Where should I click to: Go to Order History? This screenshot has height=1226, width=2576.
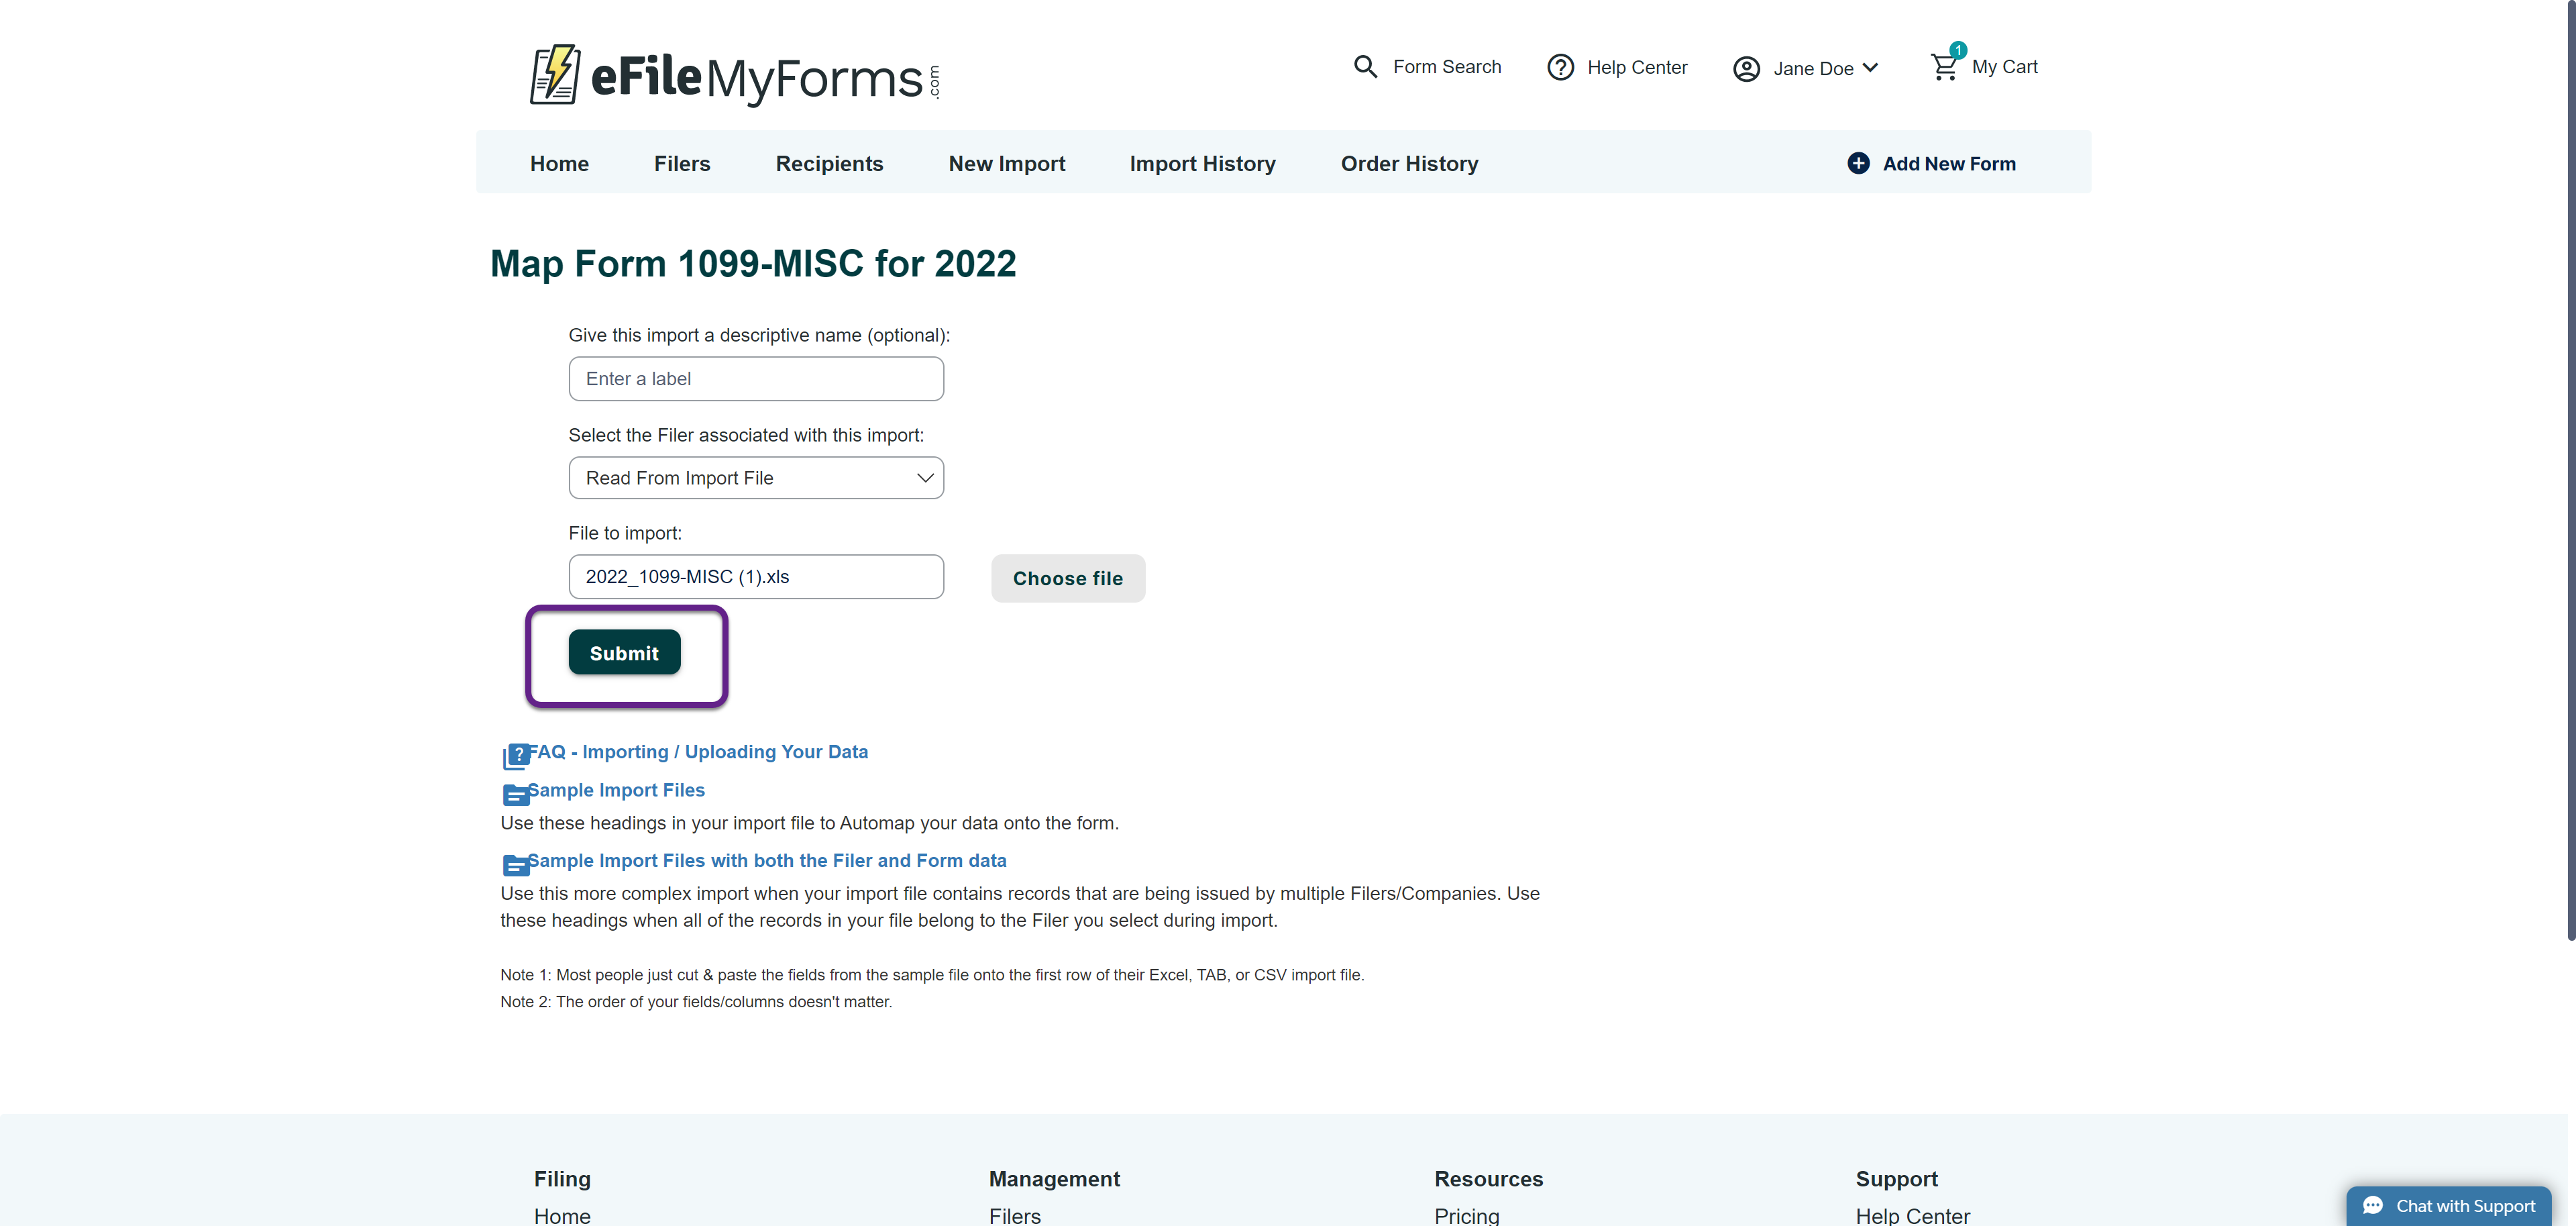tap(1409, 163)
